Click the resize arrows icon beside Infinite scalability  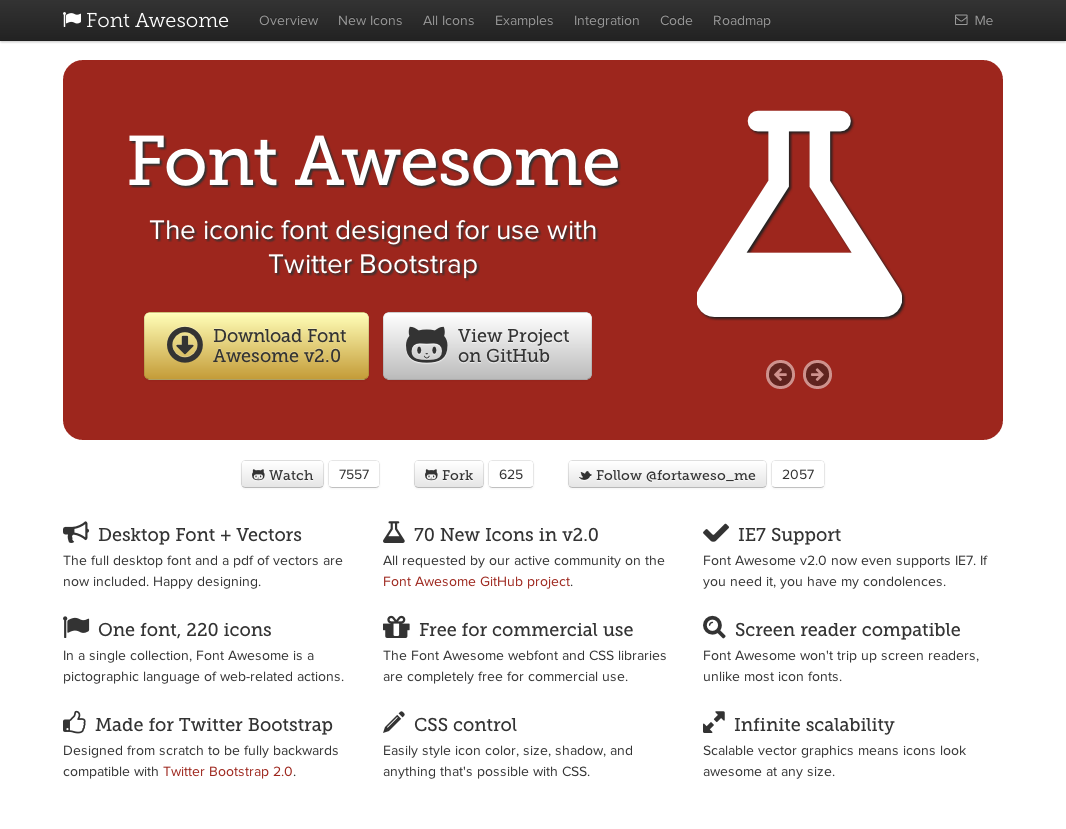pos(714,722)
